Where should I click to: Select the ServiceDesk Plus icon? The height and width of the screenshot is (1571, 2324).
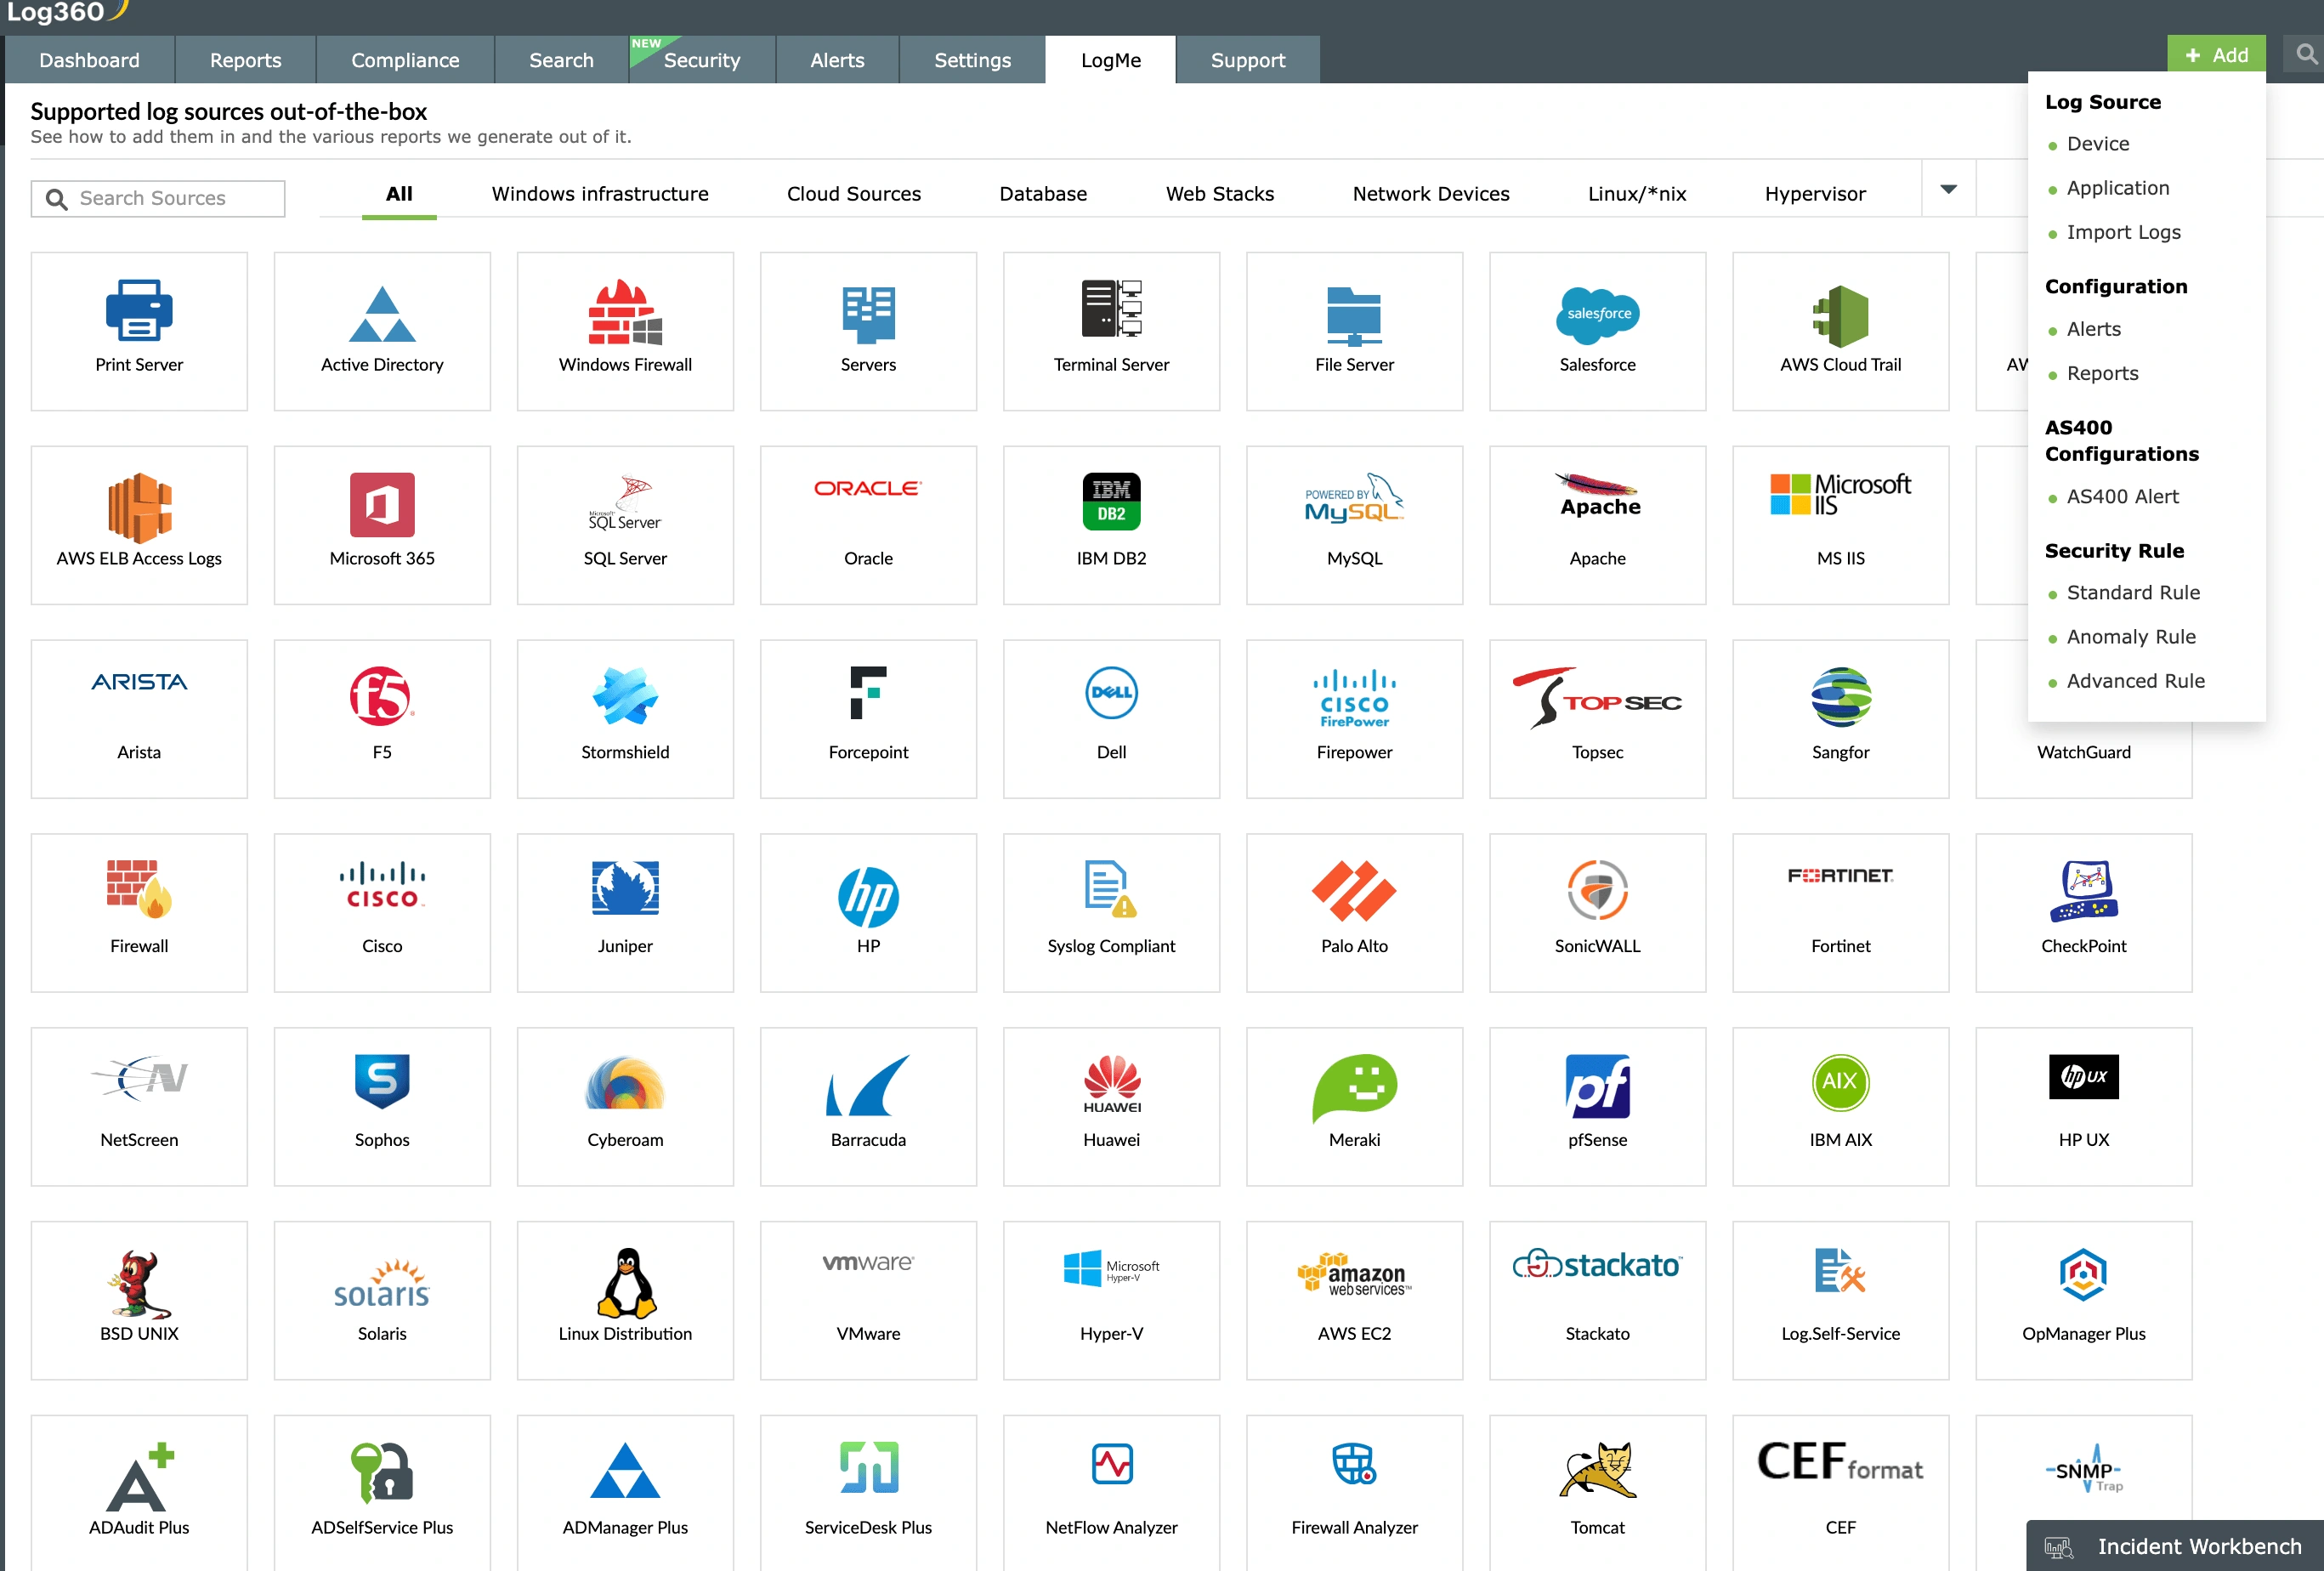click(x=868, y=1467)
